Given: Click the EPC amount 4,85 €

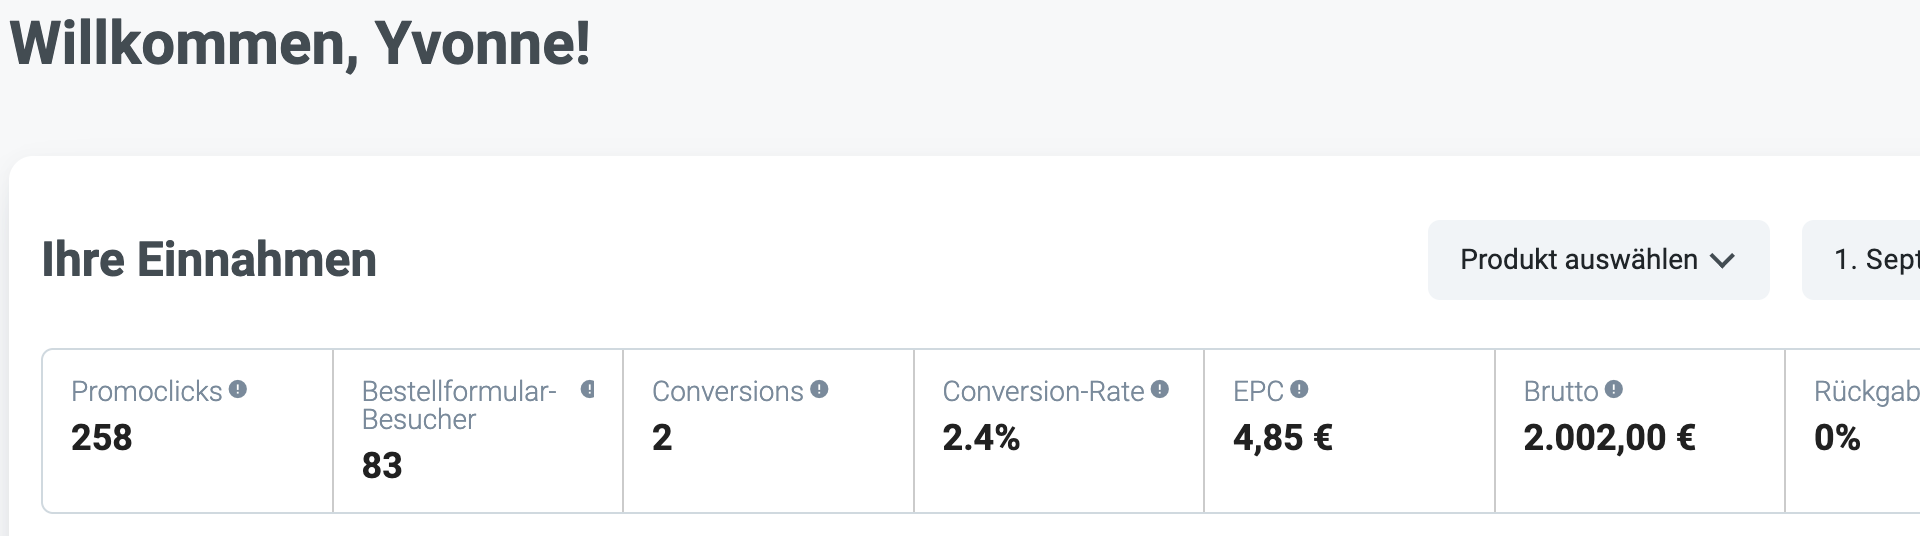Looking at the screenshot, I should pos(1283,438).
